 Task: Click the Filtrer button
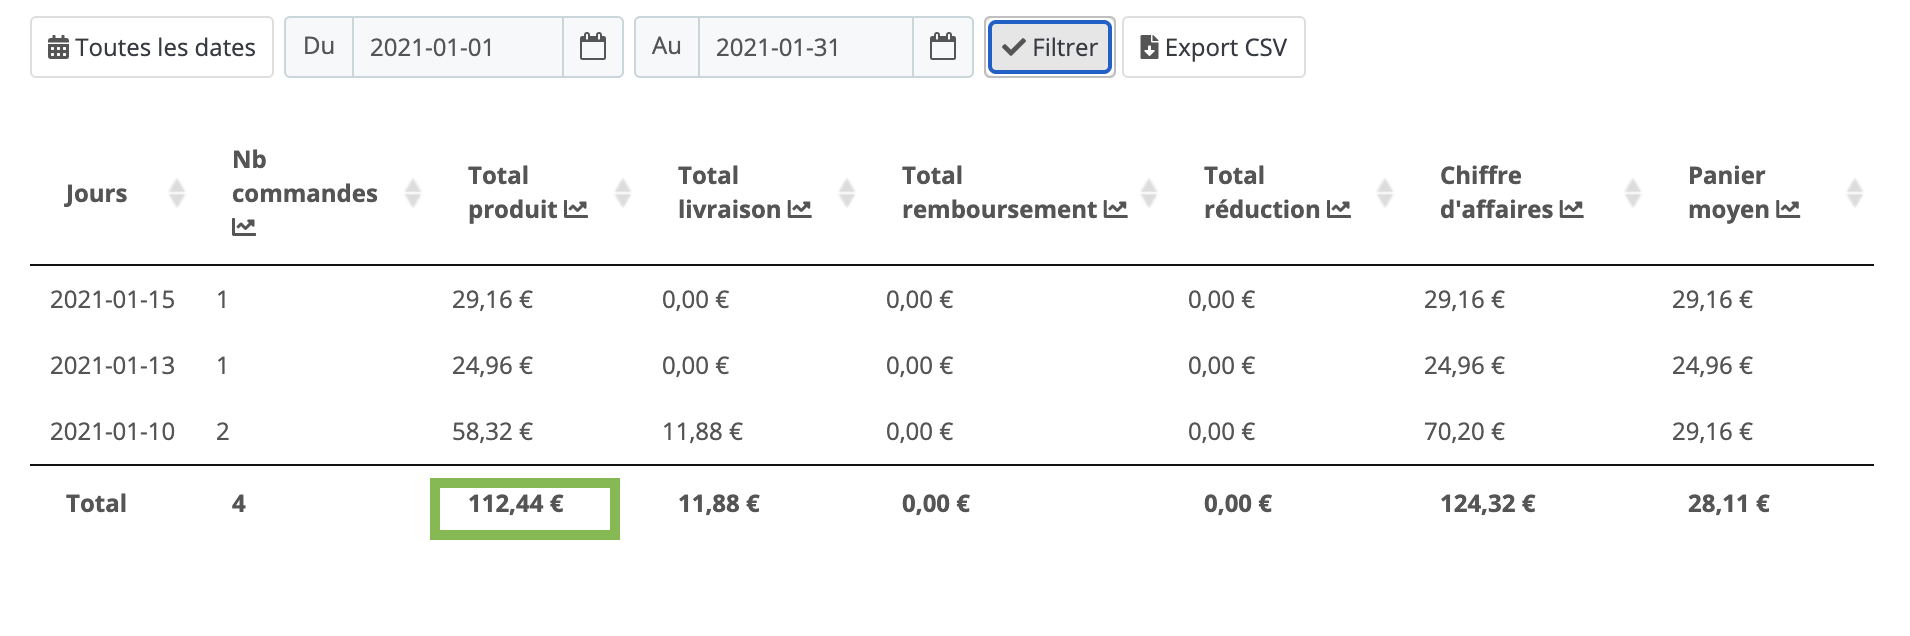[1050, 47]
